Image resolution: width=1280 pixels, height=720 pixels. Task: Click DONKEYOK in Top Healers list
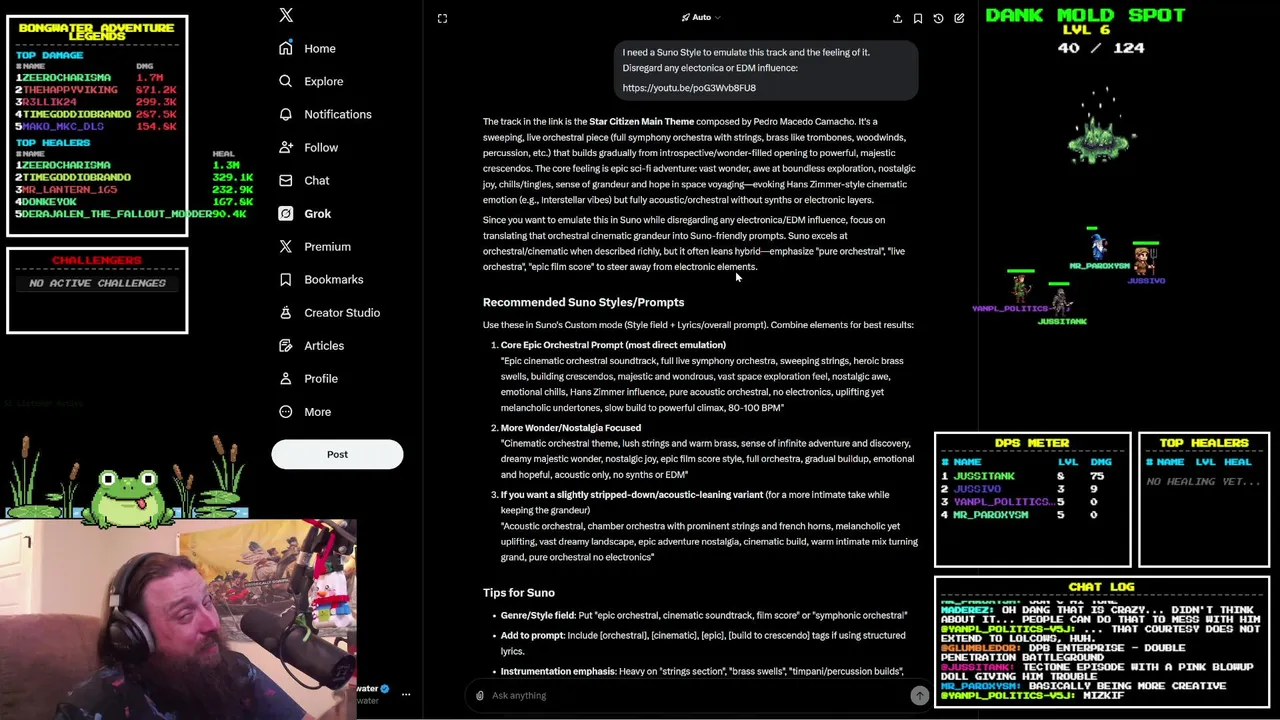49,202
